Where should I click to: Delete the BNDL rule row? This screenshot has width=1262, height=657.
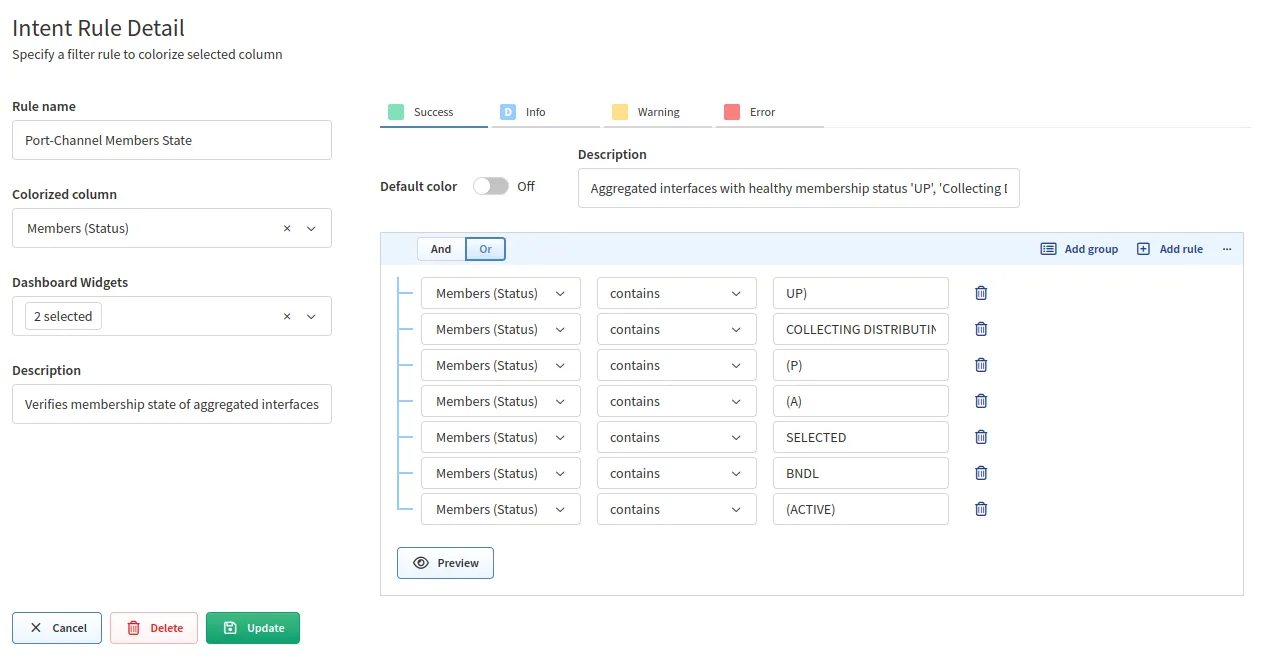(981, 473)
